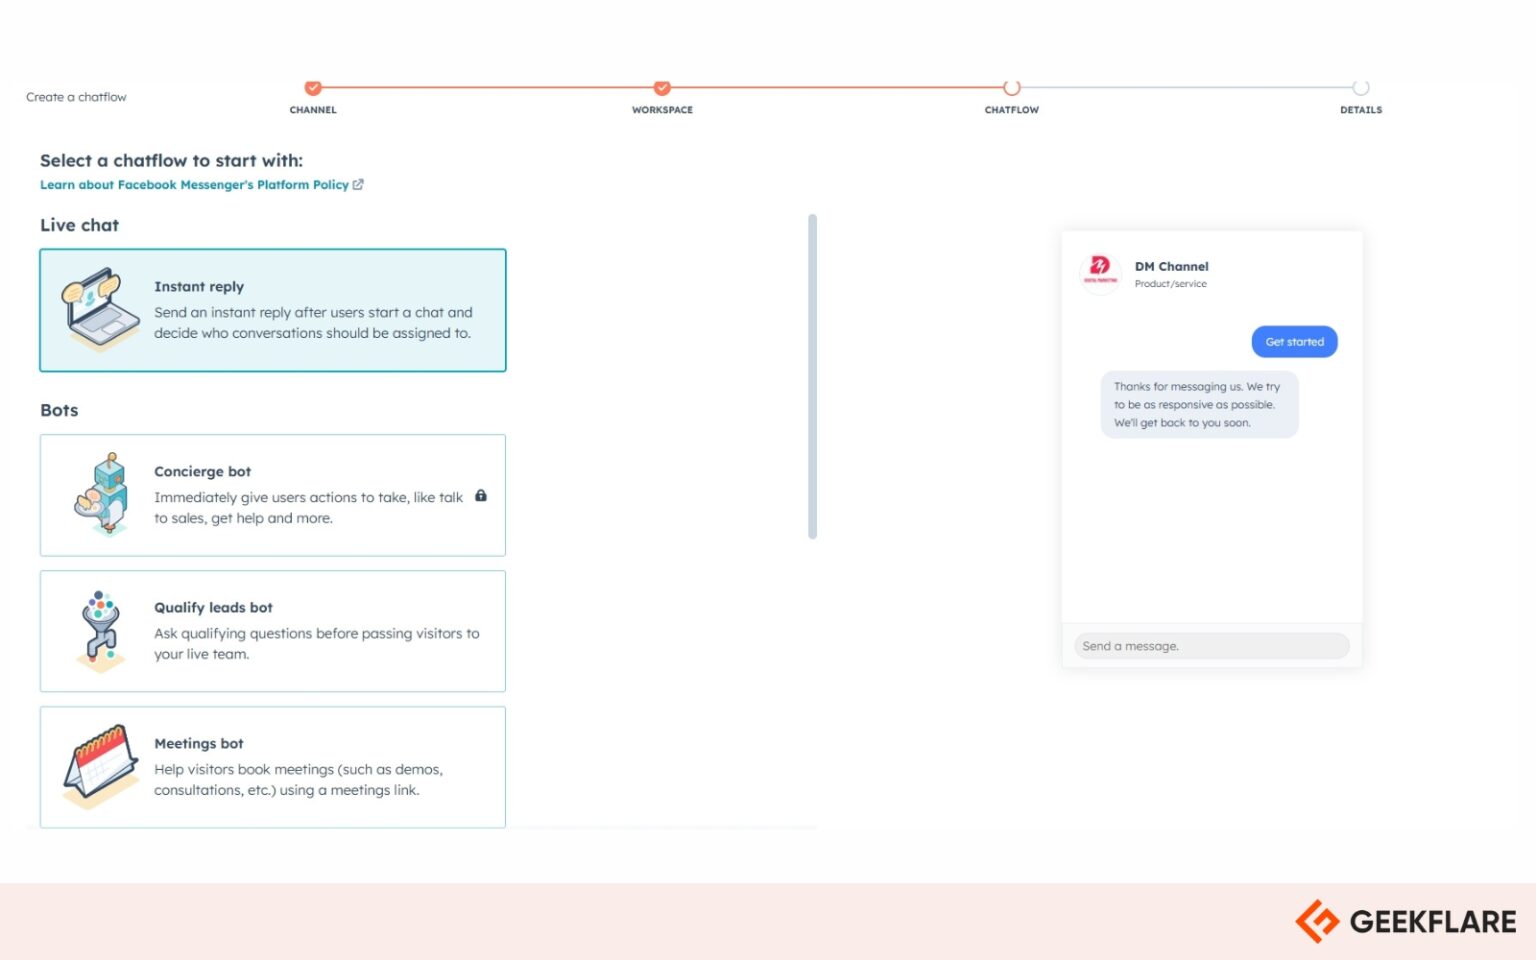Click the 'Bots' section heading
Viewport: 1536px width, 960px height.
click(59, 410)
